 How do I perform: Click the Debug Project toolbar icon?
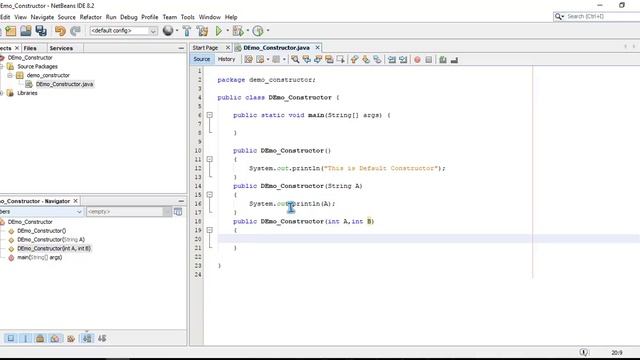pyautogui.click(x=238, y=31)
